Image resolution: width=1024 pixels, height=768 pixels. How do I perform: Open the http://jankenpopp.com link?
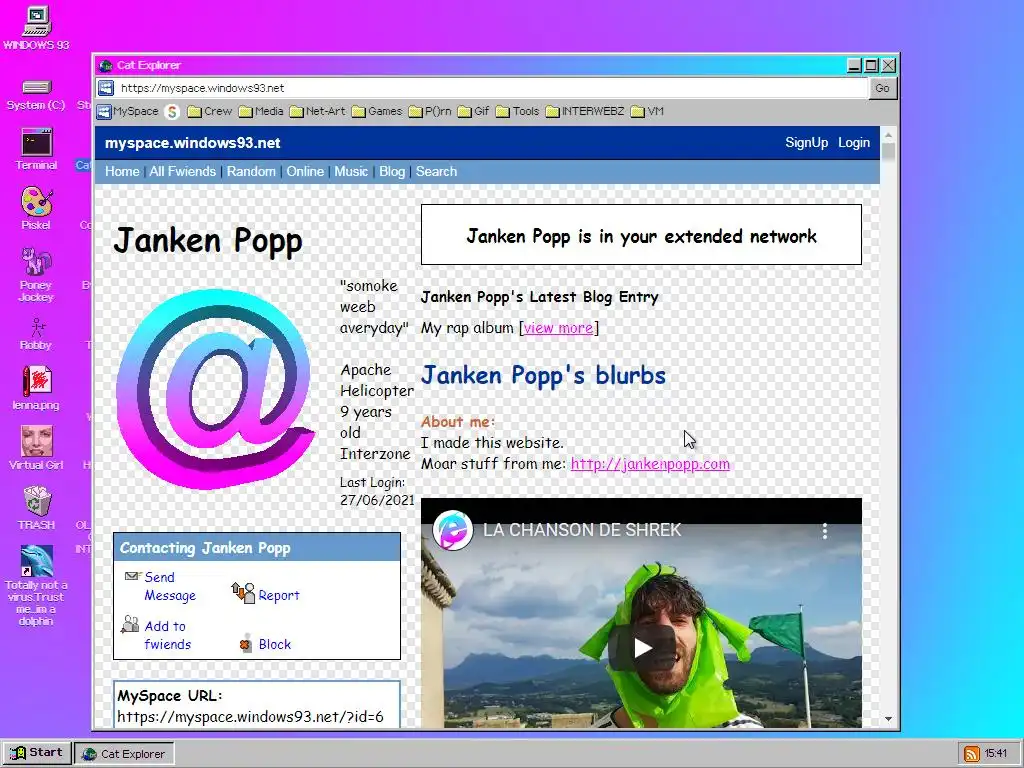point(650,464)
